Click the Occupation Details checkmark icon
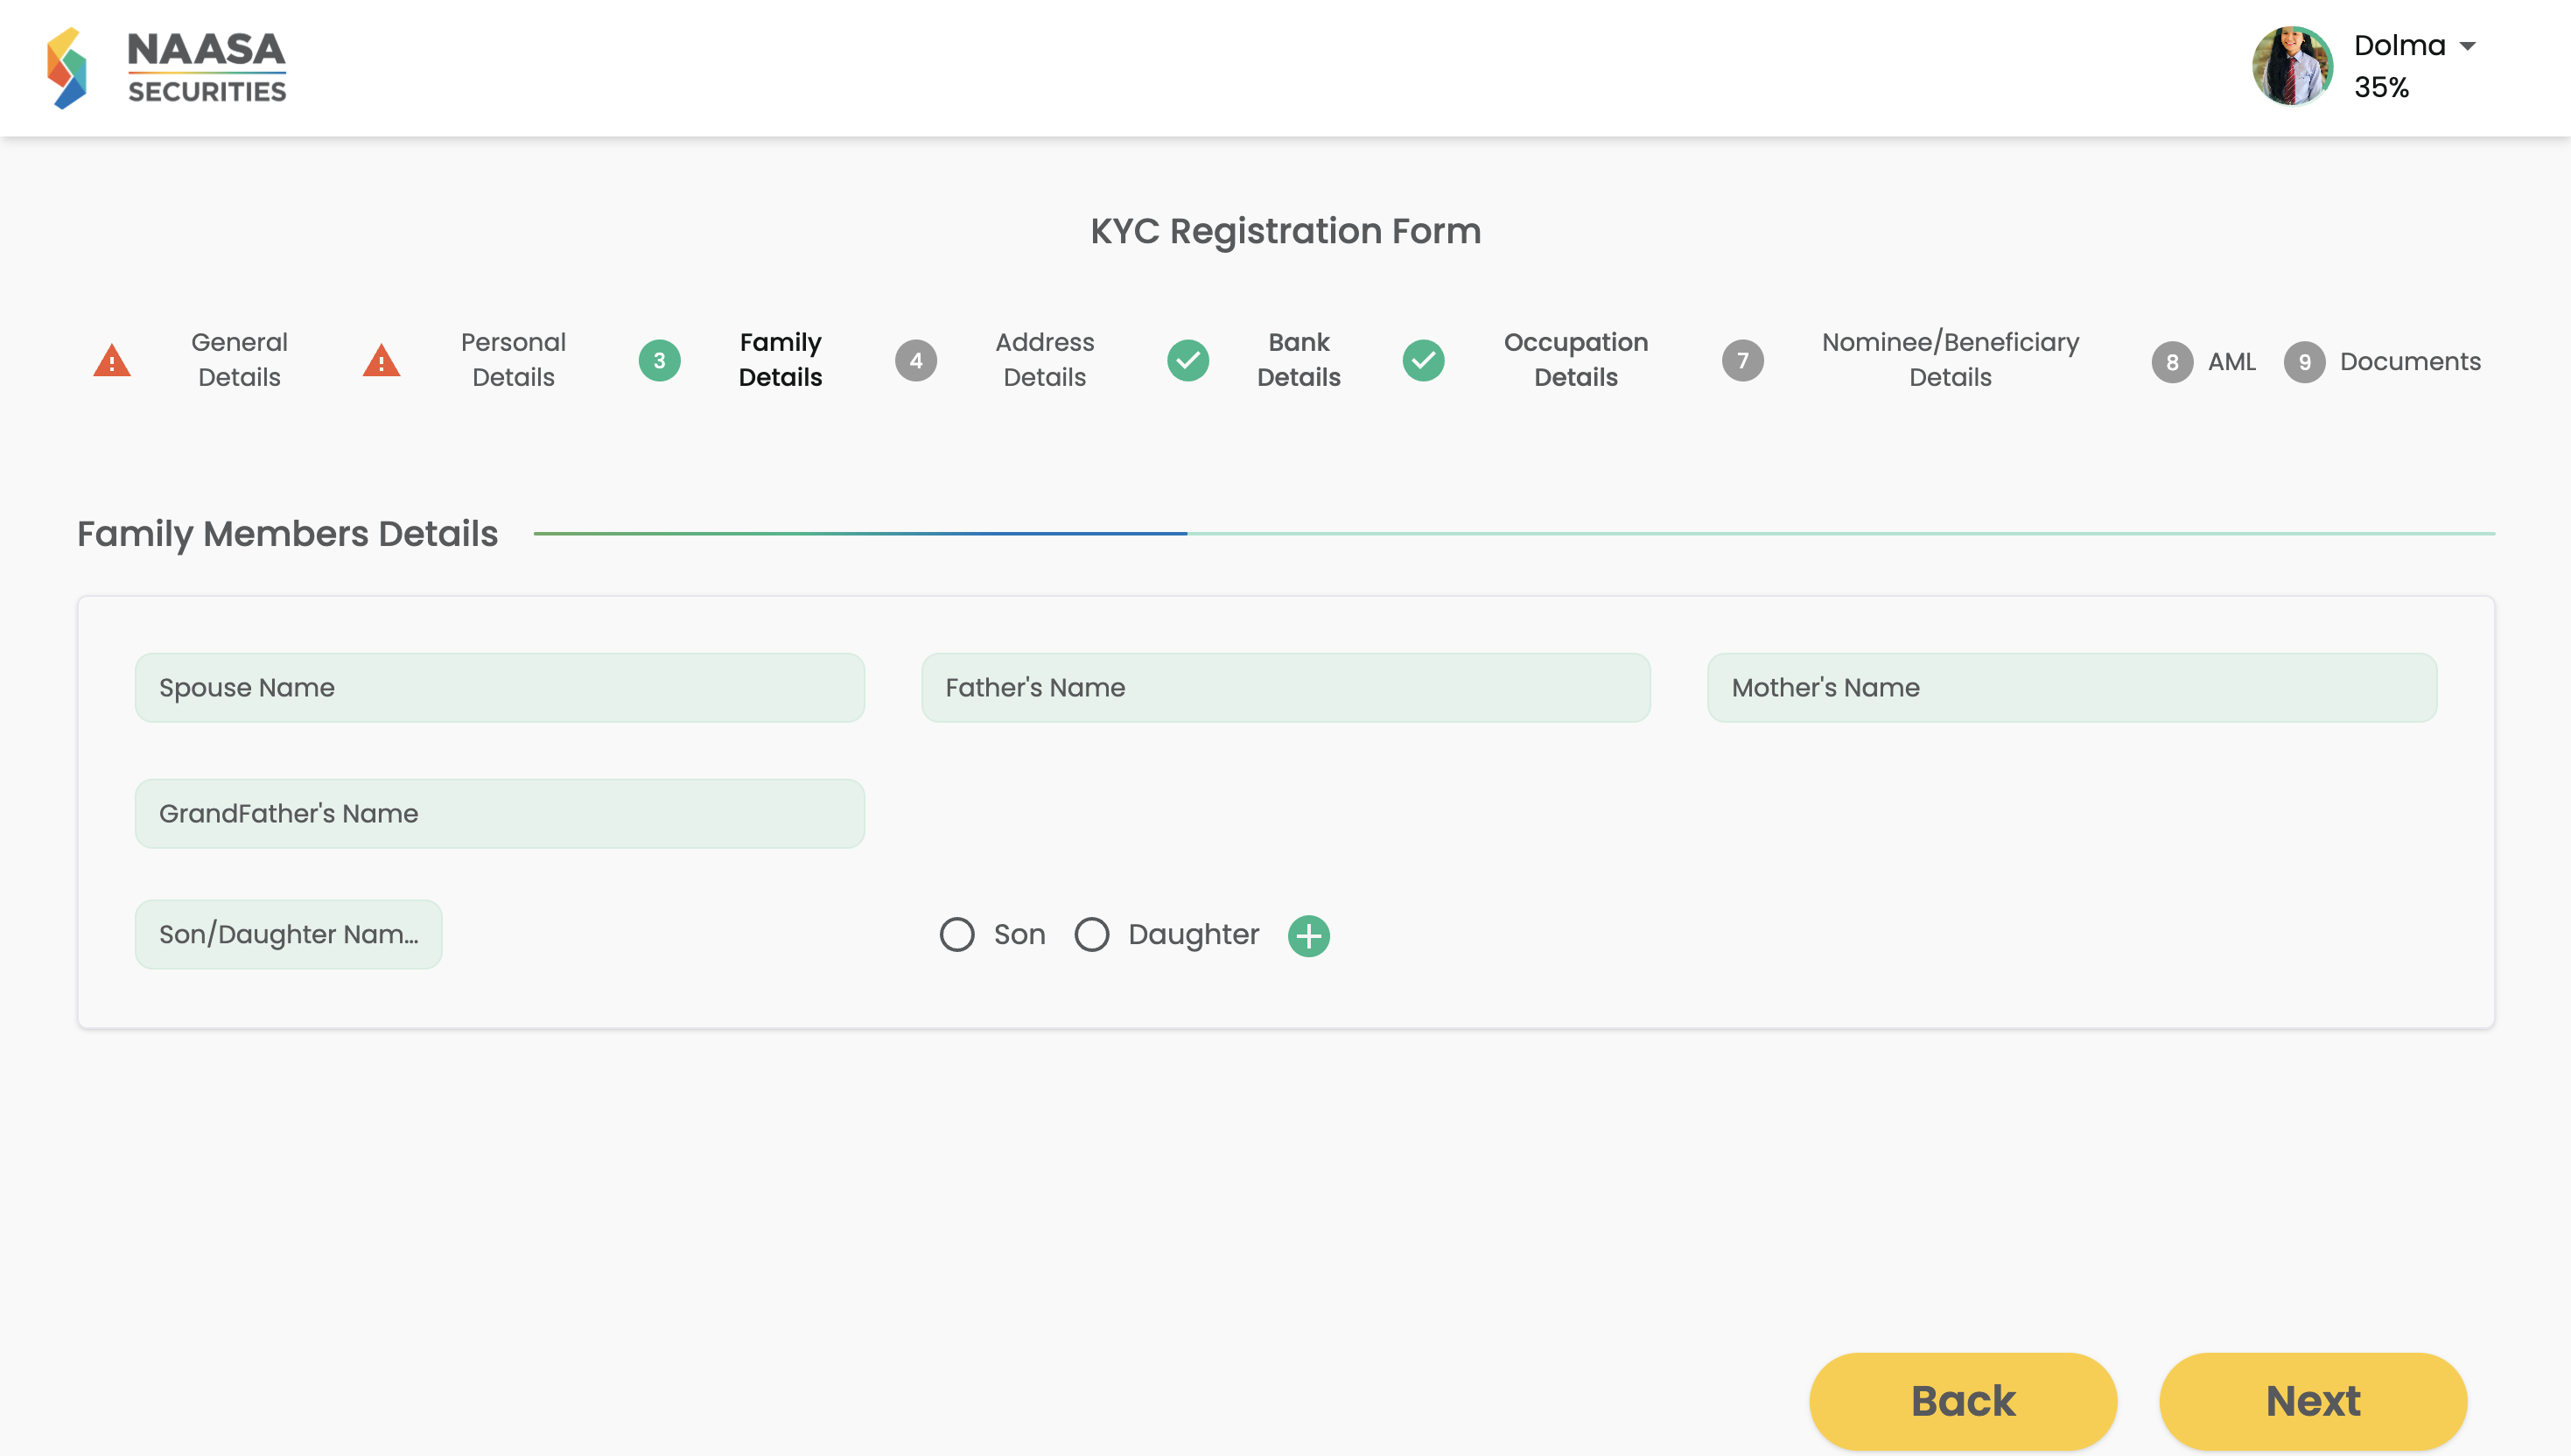2571x1456 pixels. point(1423,361)
